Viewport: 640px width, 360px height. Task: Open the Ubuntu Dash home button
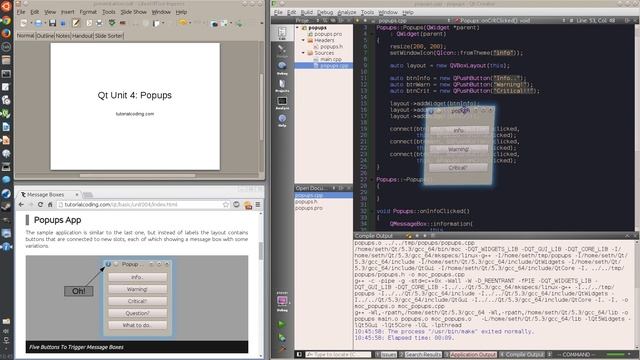(6, 6)
